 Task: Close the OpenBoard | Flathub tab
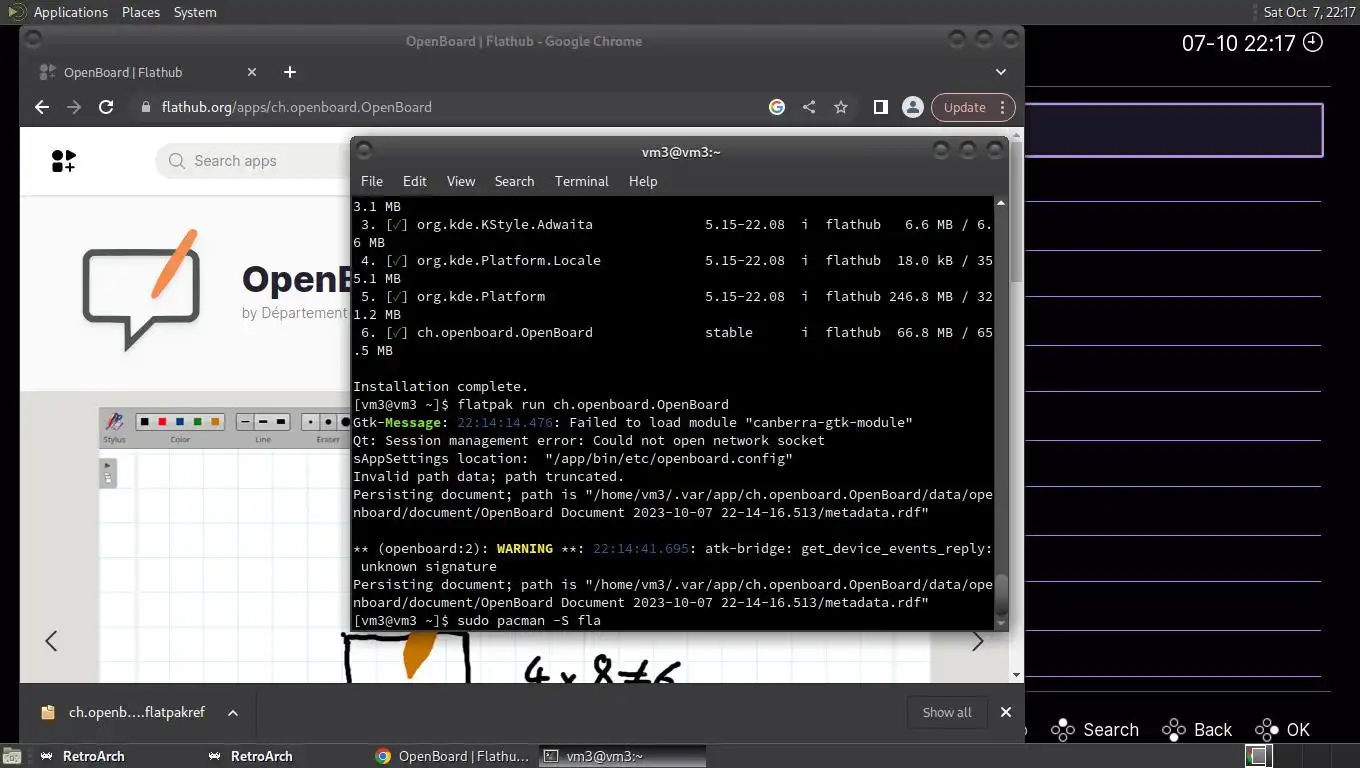(x=252, y=72)
